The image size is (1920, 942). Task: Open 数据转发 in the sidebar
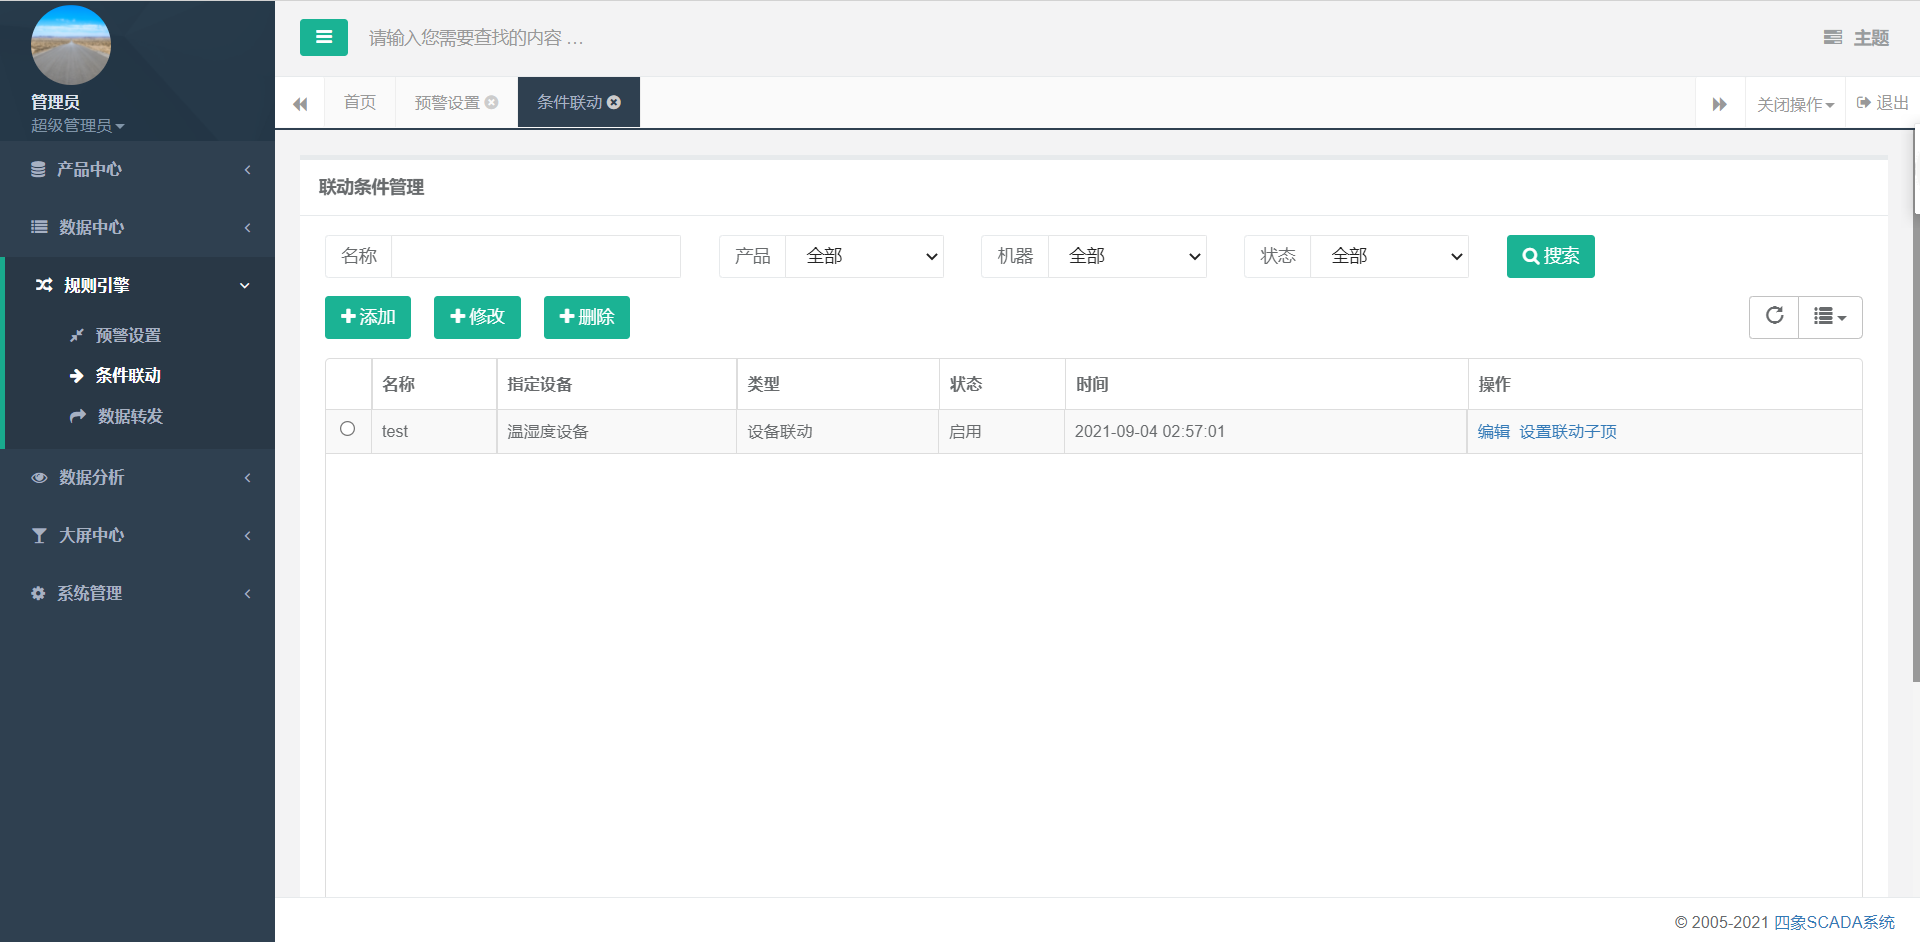point(130,416)
